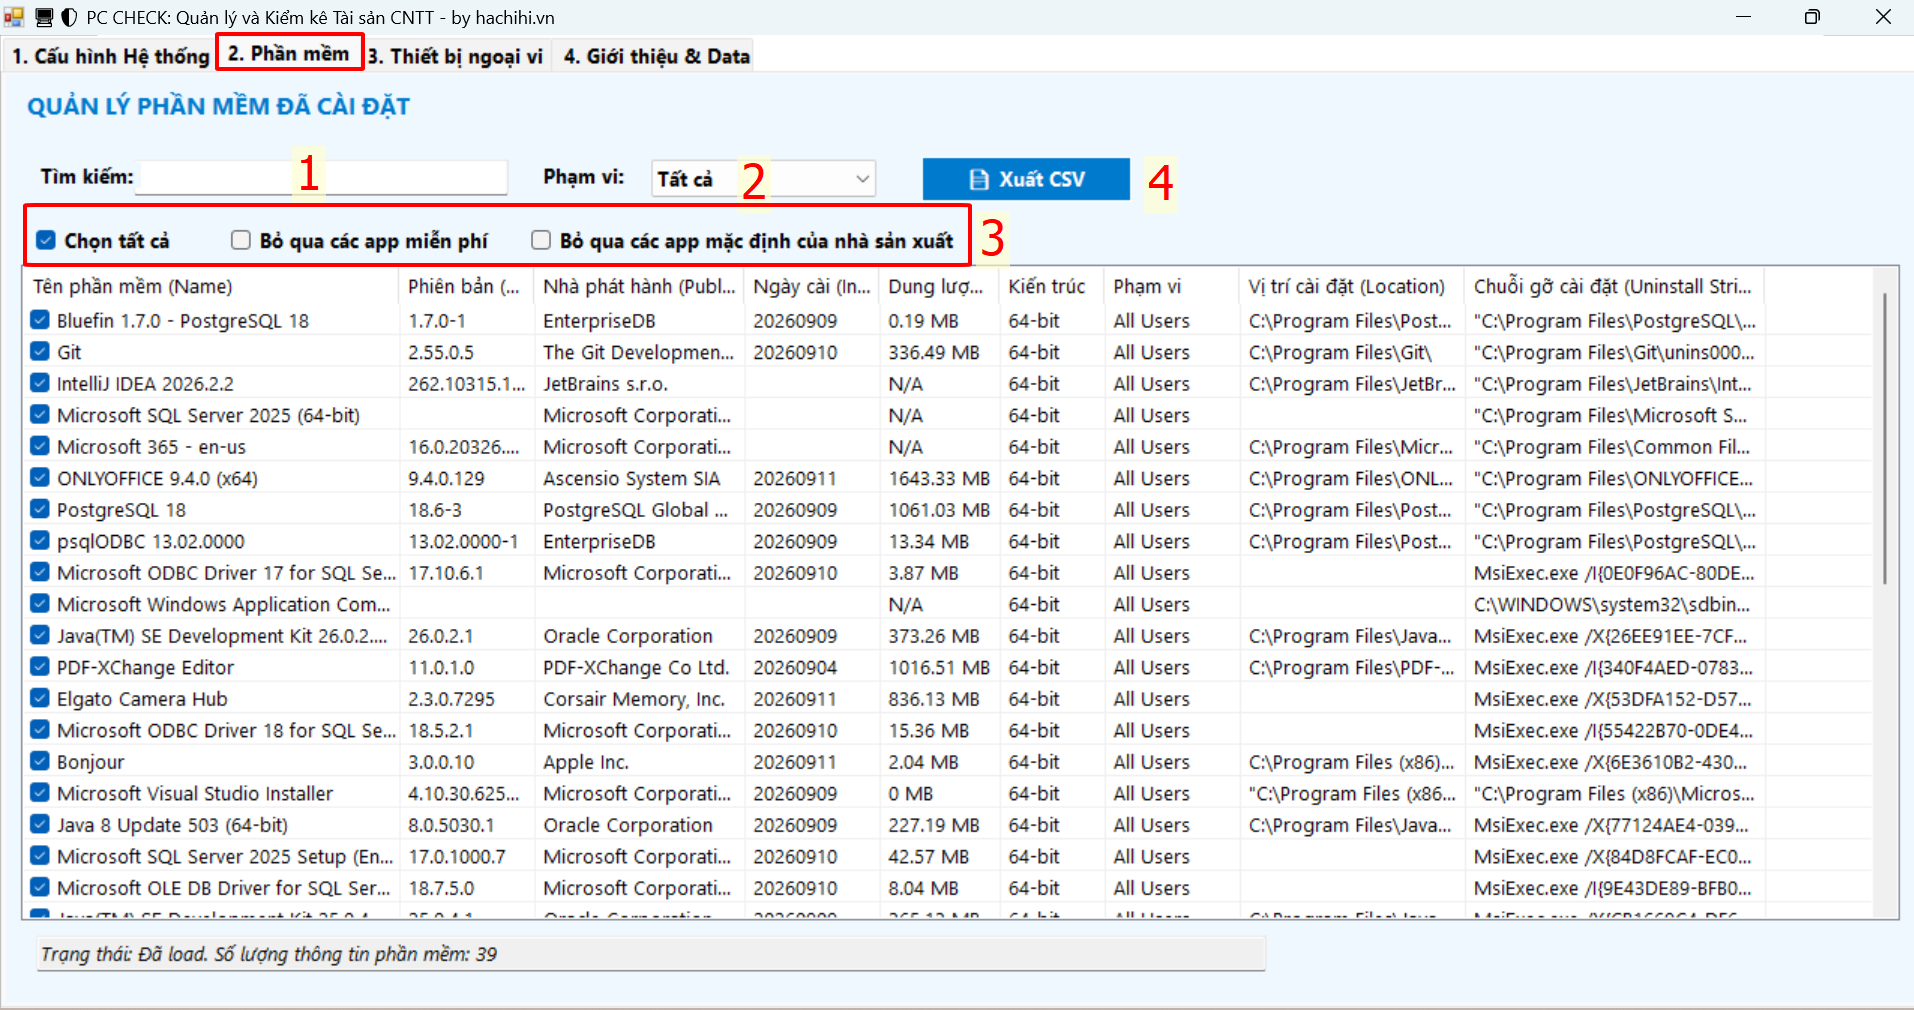Click the location cell 'C:\Program Files\PDF-...'
Image resolution: width=1914 pixels, height=1010 pixels.
click(1351, 667)
